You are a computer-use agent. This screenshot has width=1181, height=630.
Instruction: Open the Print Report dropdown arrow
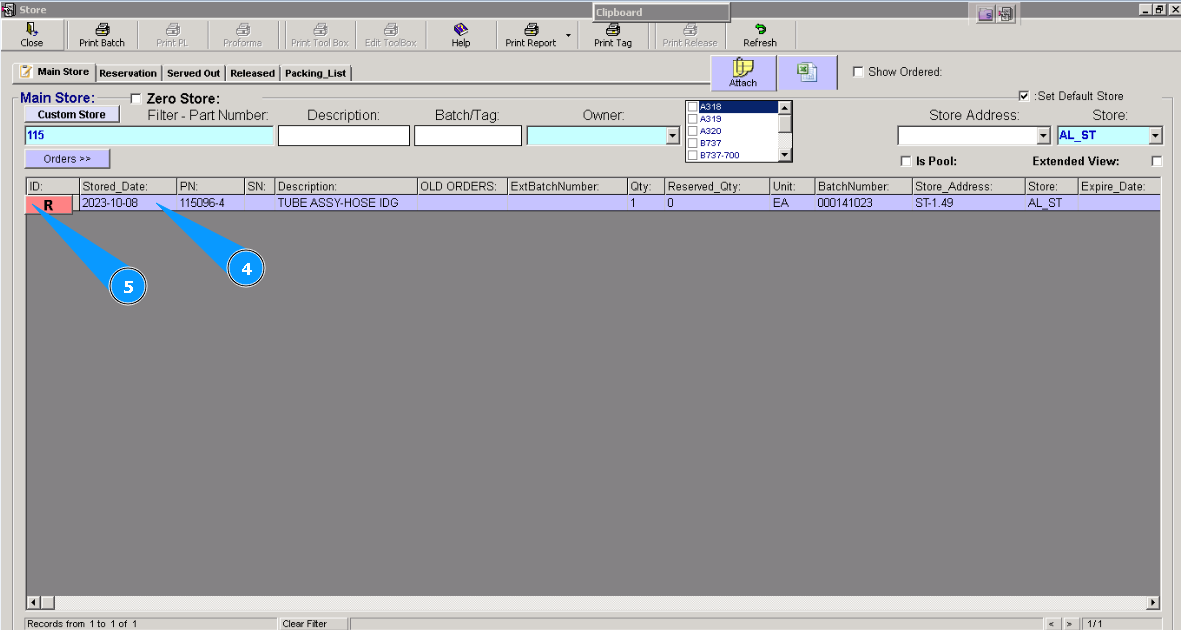click(x=568, y=35)
